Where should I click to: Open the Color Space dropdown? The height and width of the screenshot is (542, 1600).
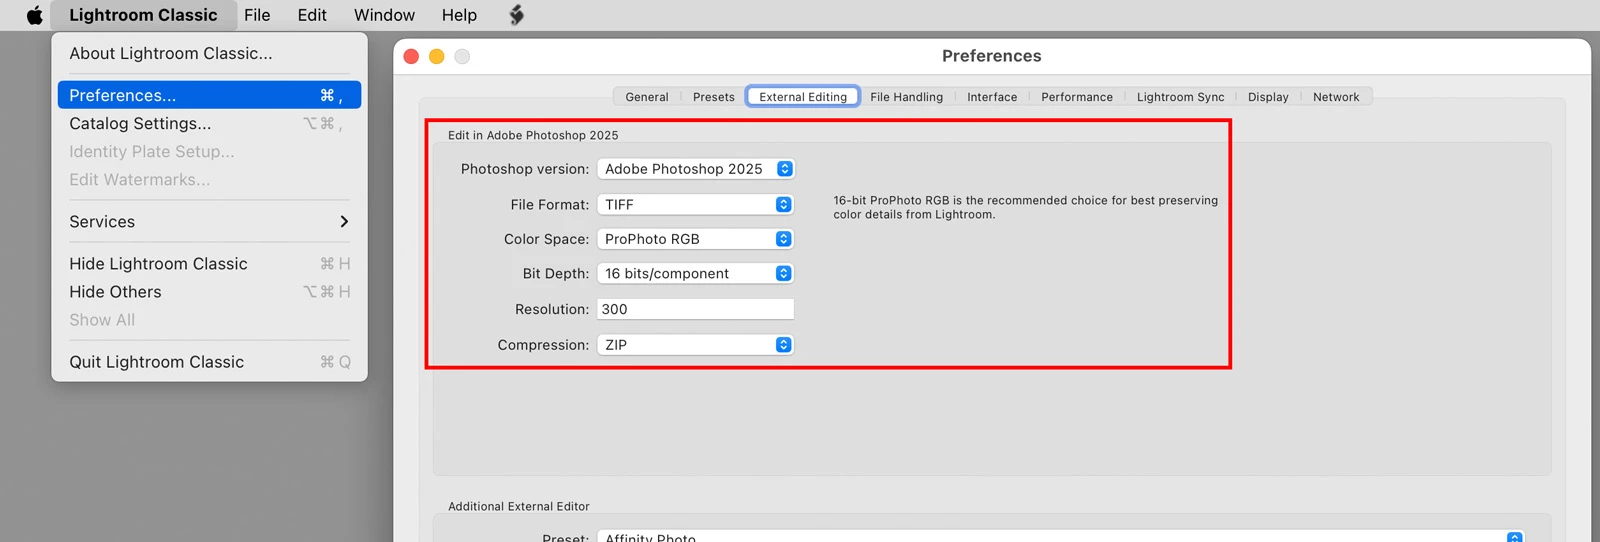coord(696,239)
